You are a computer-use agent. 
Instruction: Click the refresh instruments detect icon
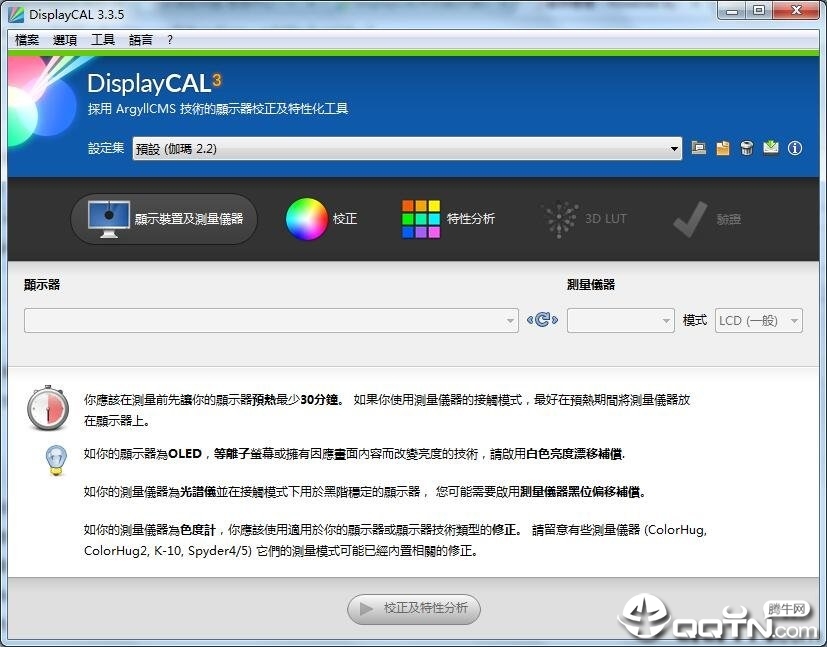click(542, 320)
